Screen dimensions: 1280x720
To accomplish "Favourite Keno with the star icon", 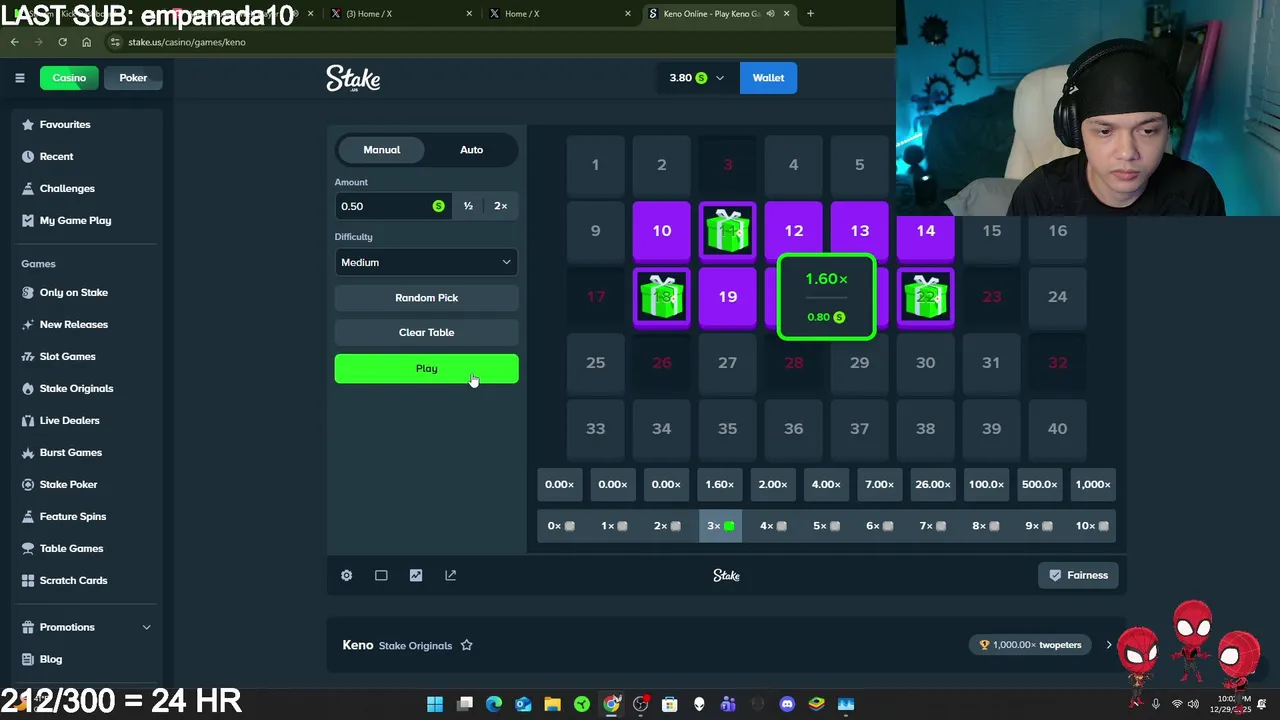I will tap(466, 645).
